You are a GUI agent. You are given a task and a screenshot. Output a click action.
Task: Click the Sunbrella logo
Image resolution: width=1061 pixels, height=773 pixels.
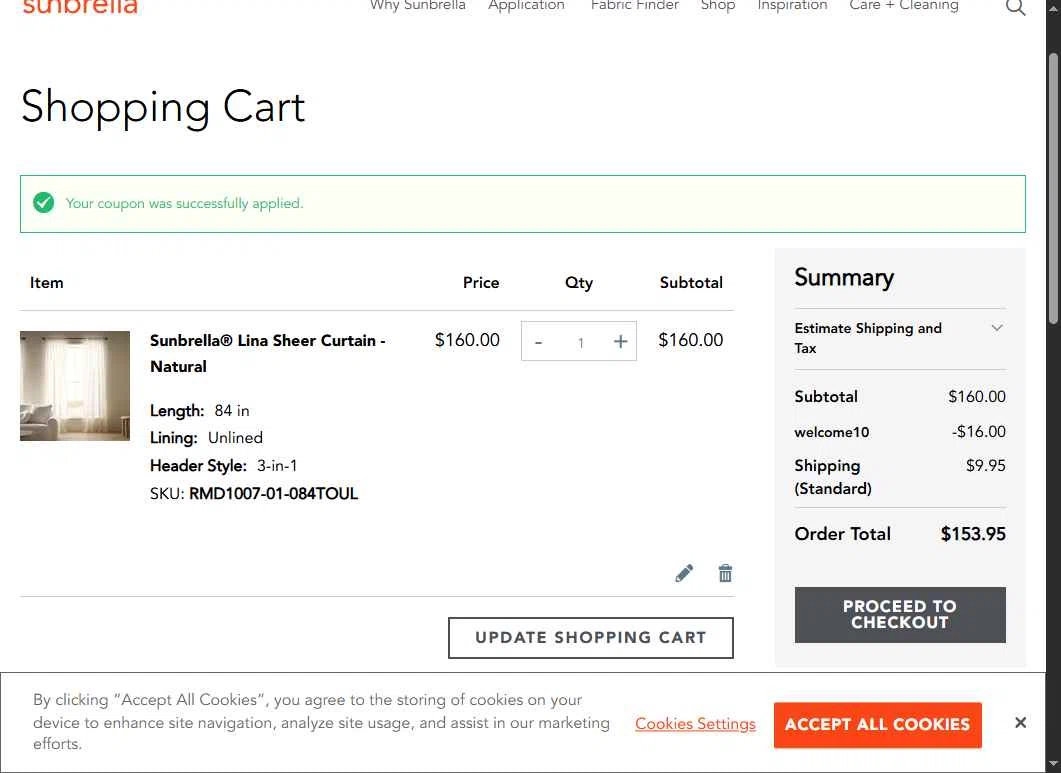click(x=80, y=7)
